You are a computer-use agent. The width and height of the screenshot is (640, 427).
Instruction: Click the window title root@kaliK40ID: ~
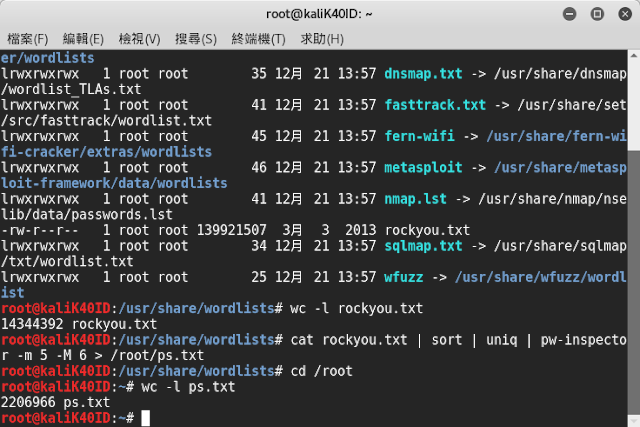(319, 14)
